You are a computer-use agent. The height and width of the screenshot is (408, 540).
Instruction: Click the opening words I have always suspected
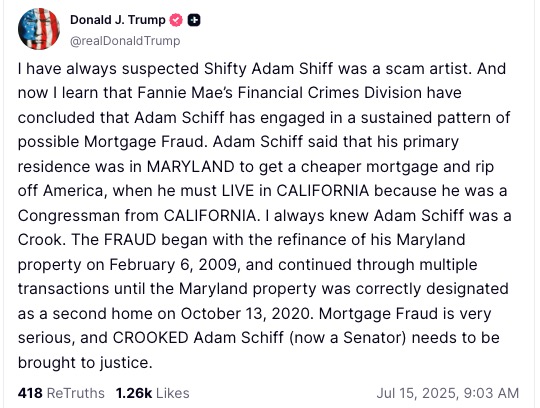tap(108, 69)
